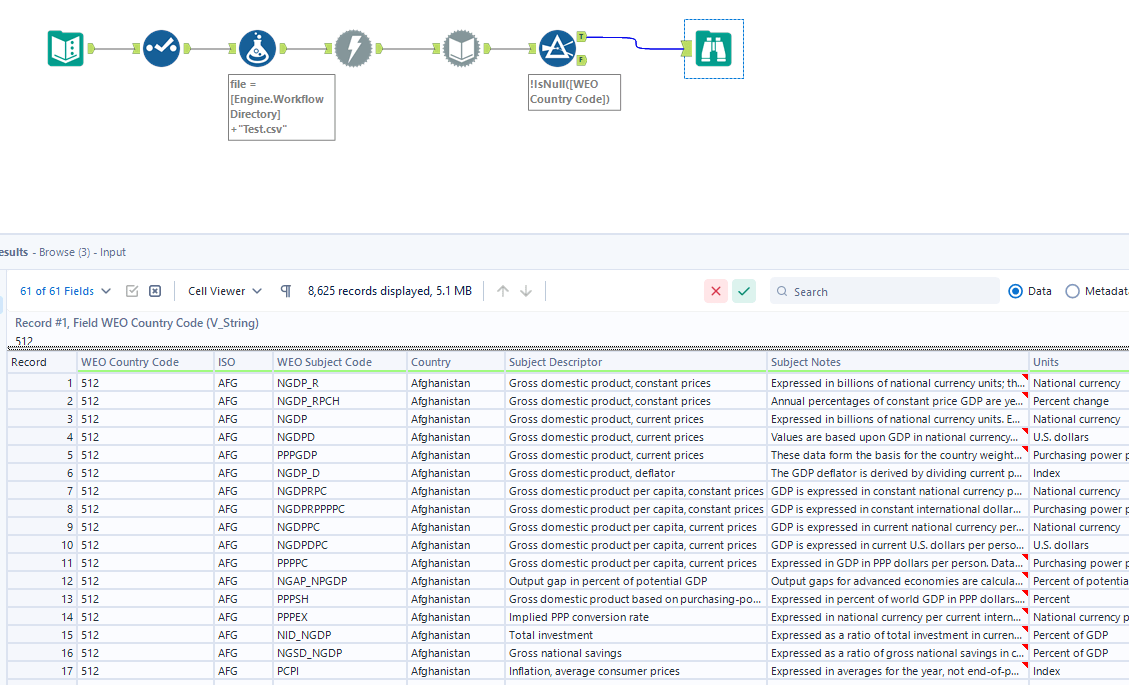Click the red X filter button

716,290
